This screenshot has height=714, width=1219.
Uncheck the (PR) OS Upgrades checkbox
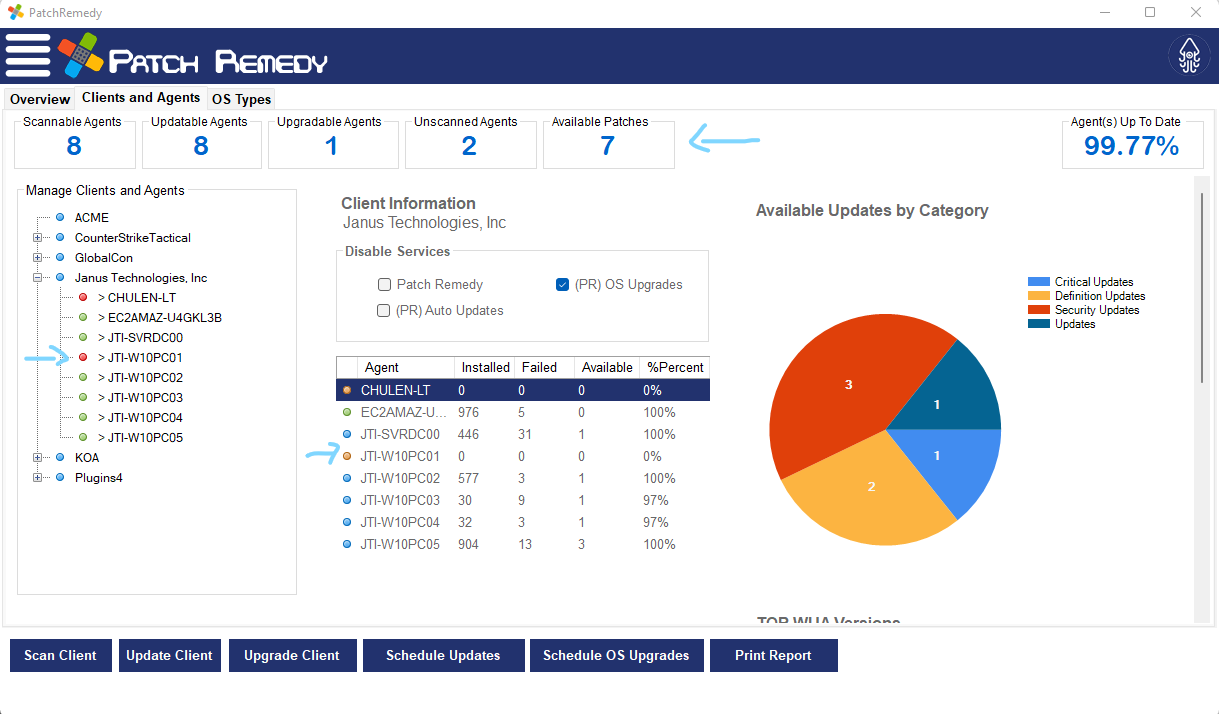[x=562, y=285]
